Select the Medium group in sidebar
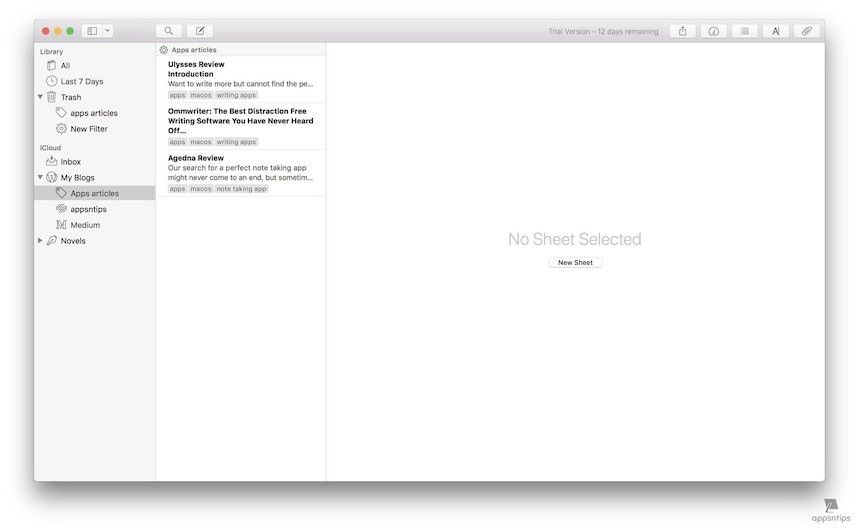 (x=85, y=225)
